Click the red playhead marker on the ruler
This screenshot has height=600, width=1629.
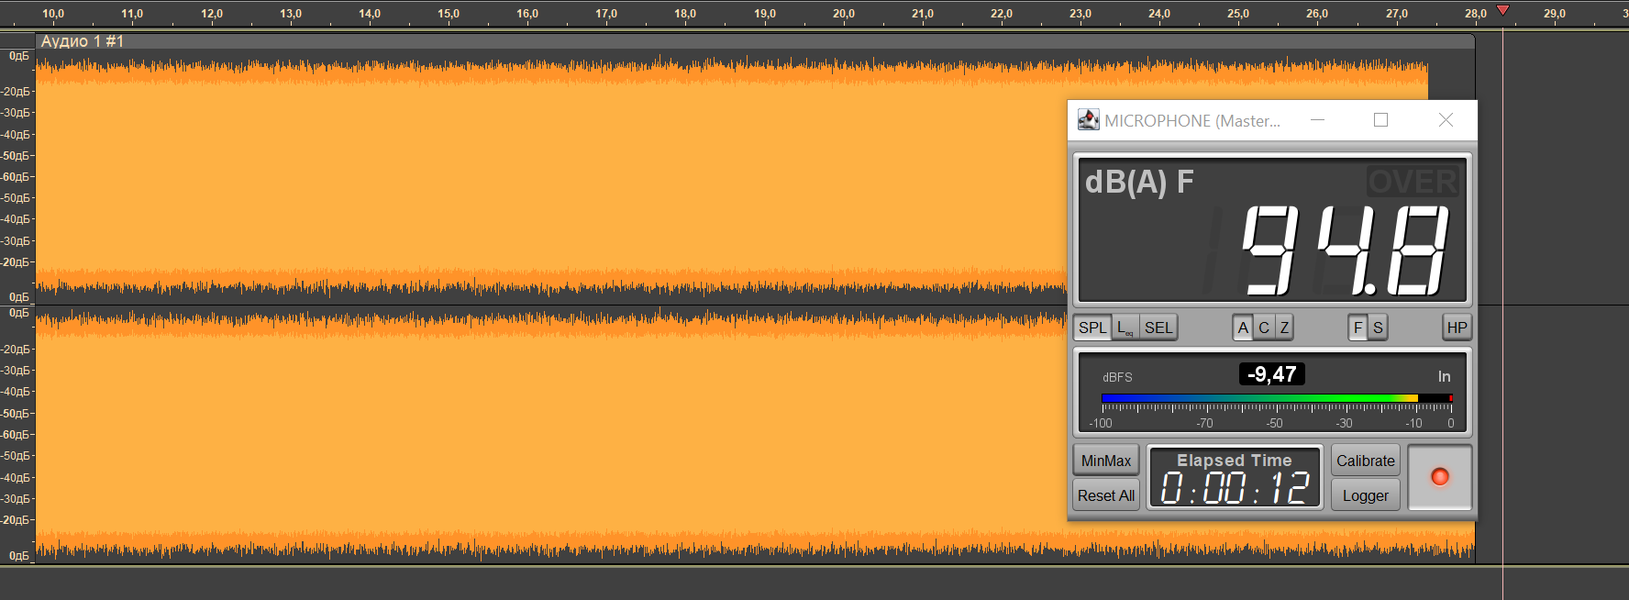[1502, 10]
